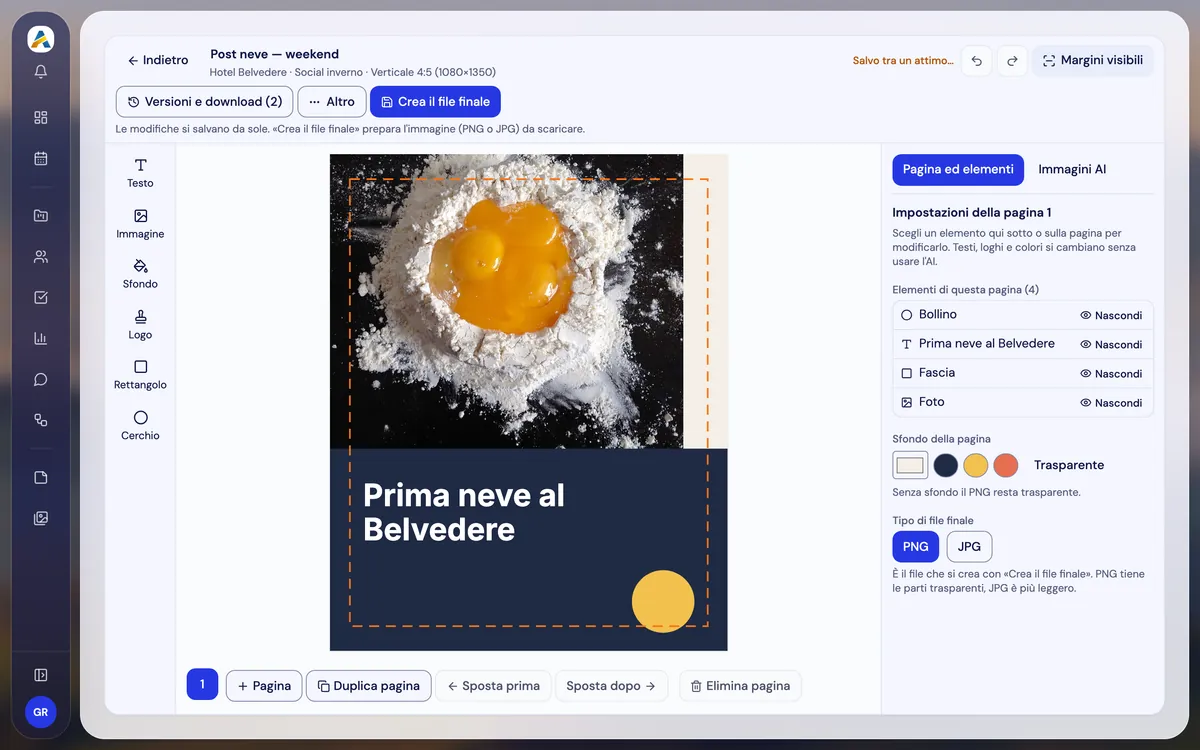Screen dimensions: 1200x750
Task: Select the Testo tool
Action: [x=140, y=173]
